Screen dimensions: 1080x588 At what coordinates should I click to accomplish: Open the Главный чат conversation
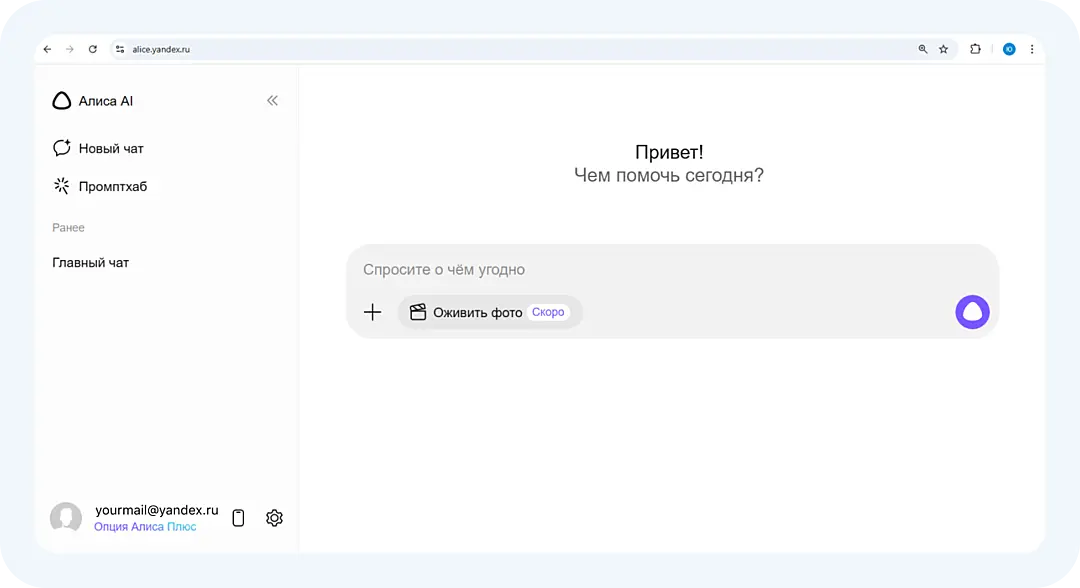click(91, 262)
